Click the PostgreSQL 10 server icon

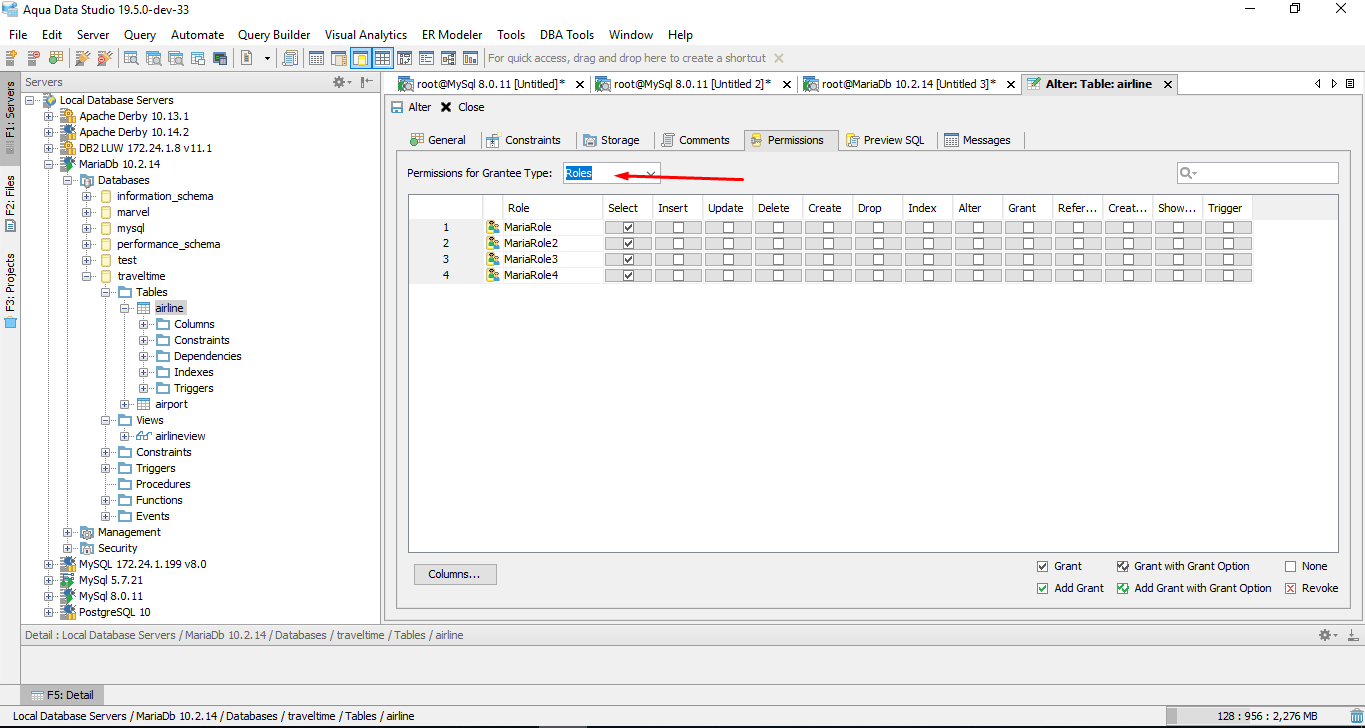(x=68, y=612)
